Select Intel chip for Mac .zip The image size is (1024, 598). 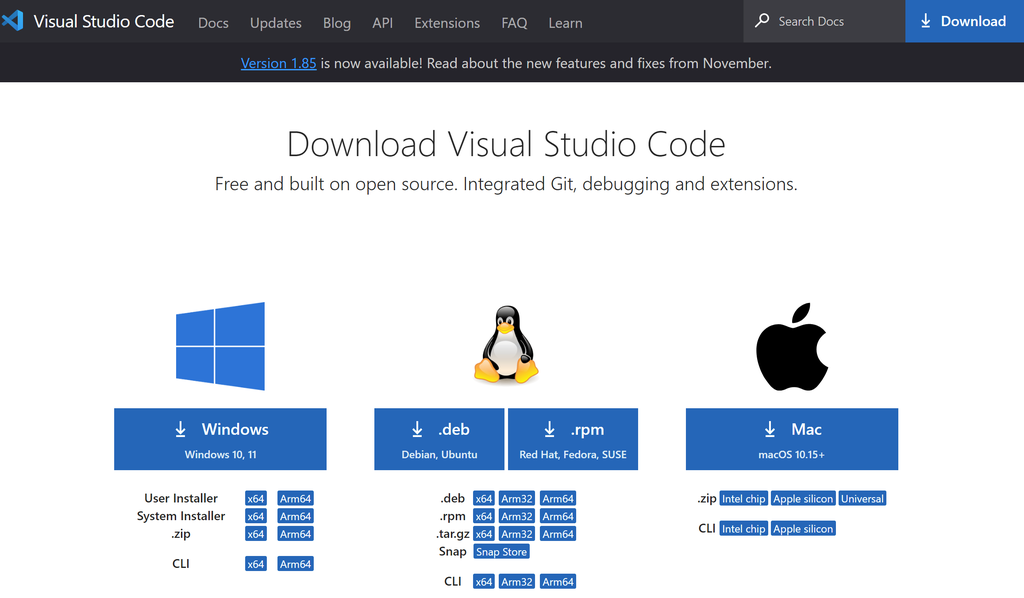[743, 499]
